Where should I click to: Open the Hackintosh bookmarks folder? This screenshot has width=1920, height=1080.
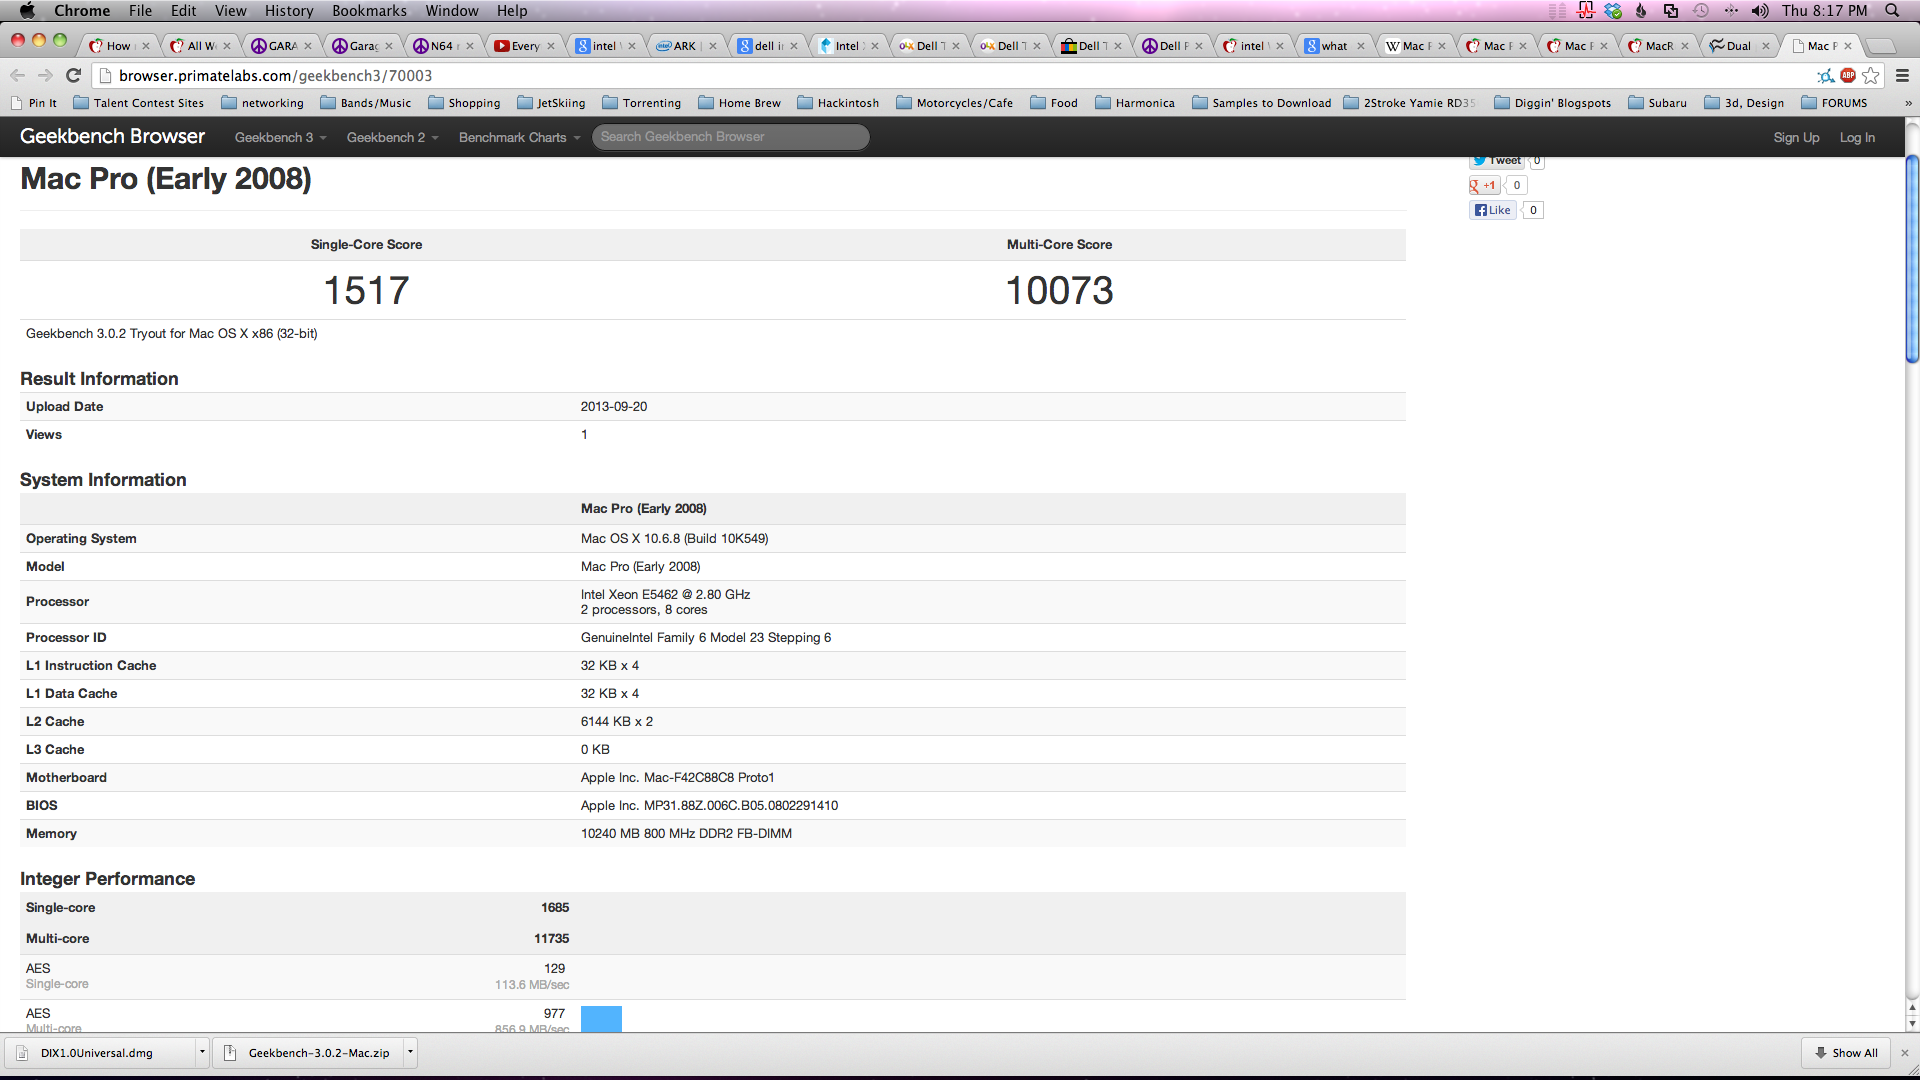(838, 103)
